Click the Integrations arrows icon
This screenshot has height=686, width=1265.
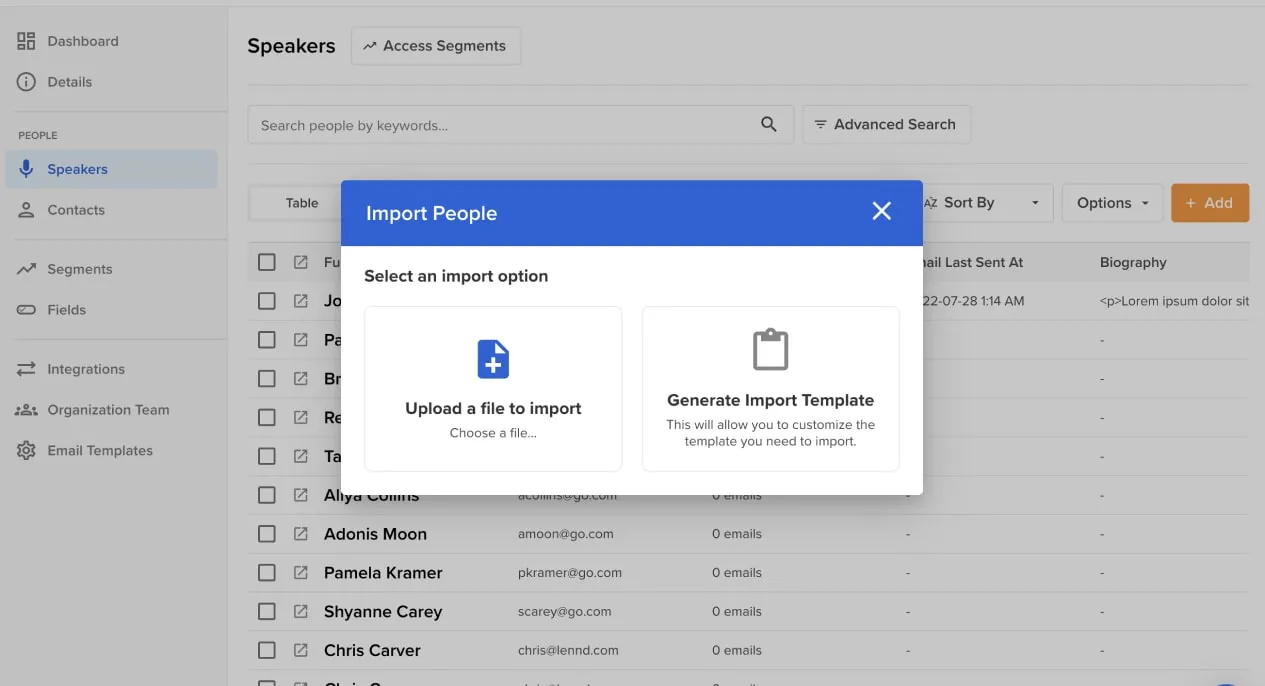click(26, 369)
